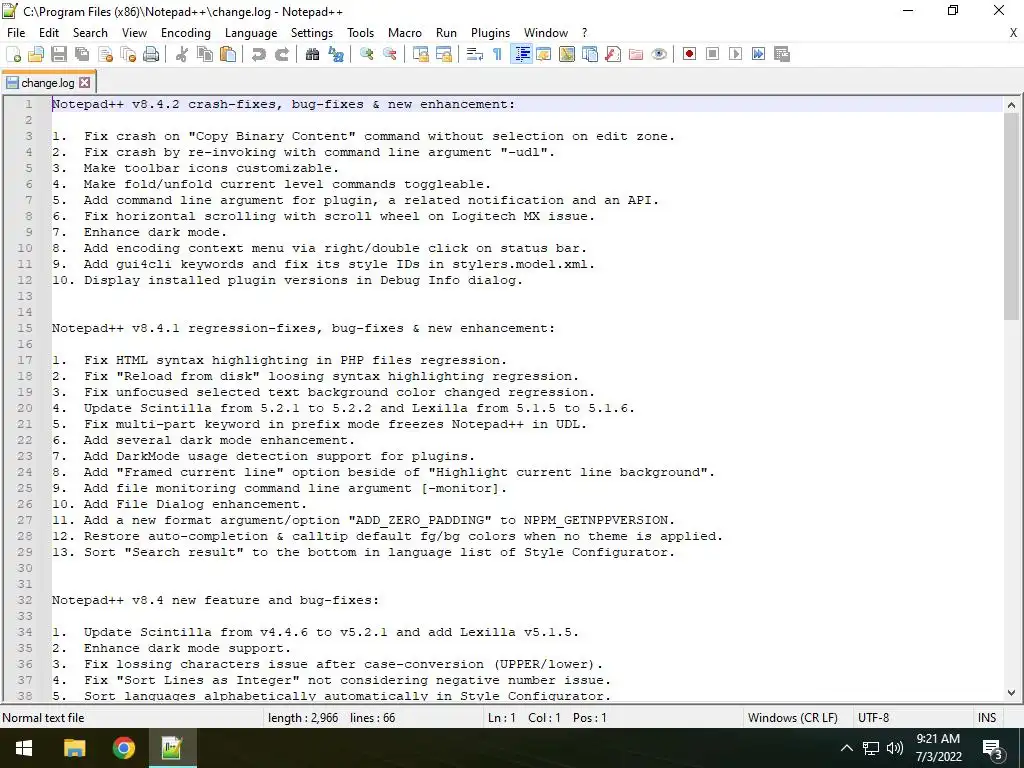Open the Encoding menu
Viewport: 1024px width, 768px height.
tap(185, 33)
